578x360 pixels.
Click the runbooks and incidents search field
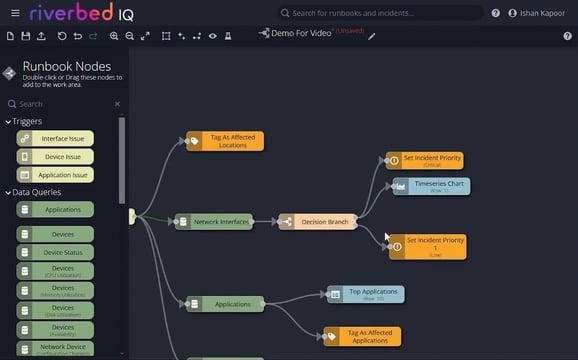[x=380, y=13]
